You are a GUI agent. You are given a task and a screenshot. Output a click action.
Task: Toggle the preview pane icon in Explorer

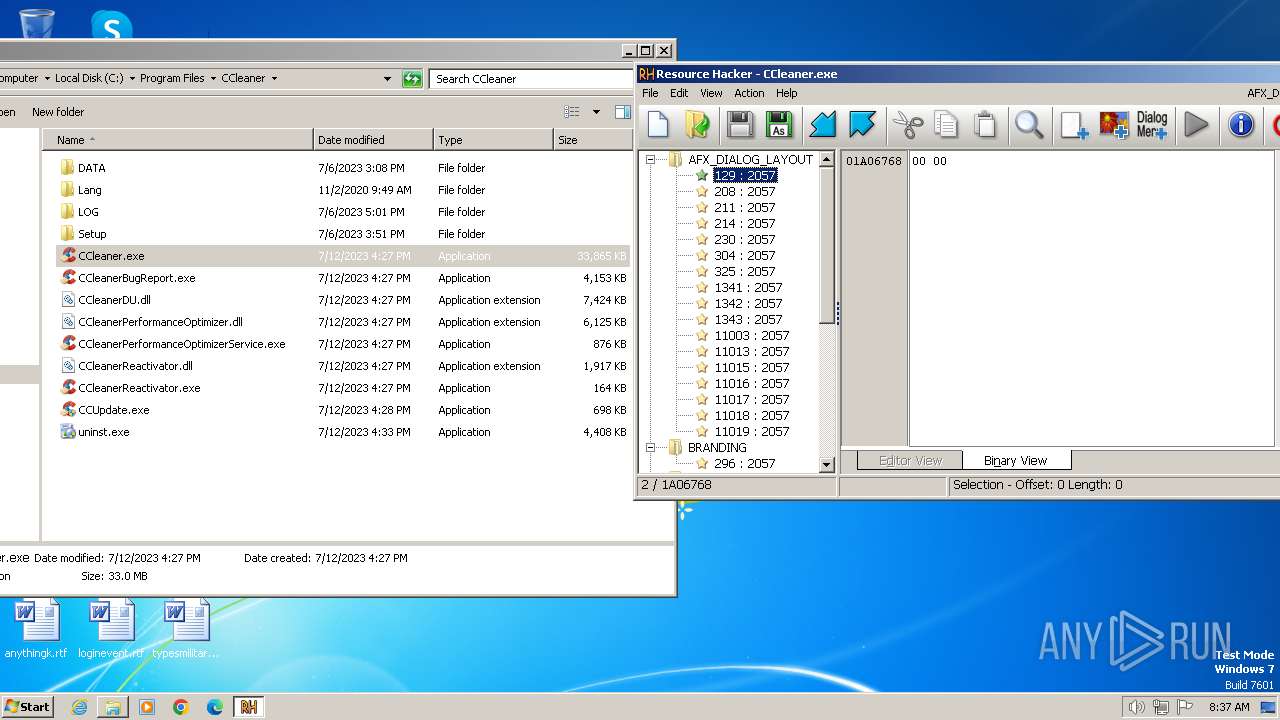[622, 112]
